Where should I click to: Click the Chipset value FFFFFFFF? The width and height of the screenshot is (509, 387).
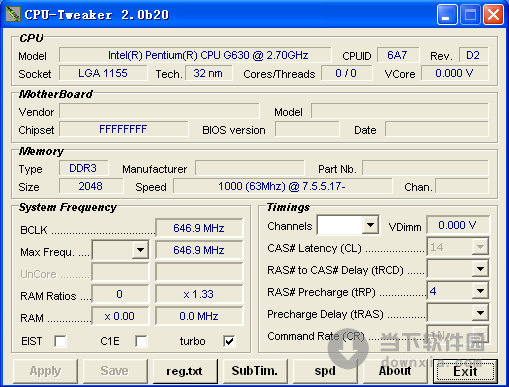[124, 129]
